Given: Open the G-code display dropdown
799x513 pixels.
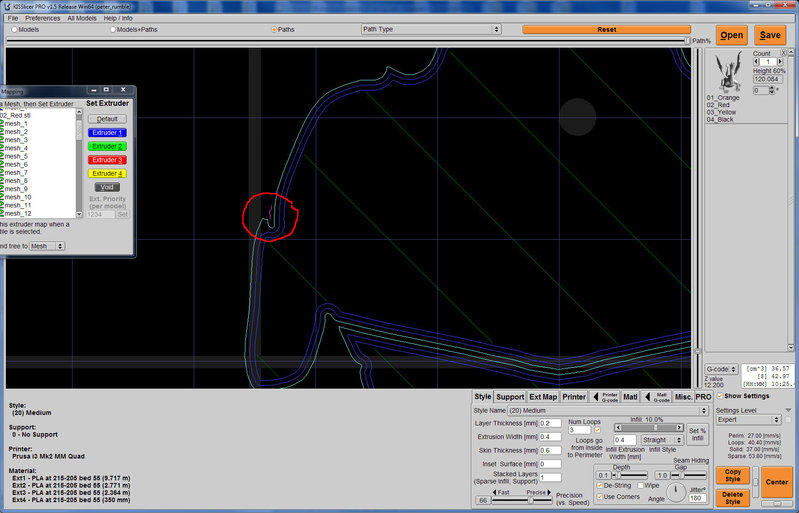Looking at the screenshot, I should coord(722,369).
